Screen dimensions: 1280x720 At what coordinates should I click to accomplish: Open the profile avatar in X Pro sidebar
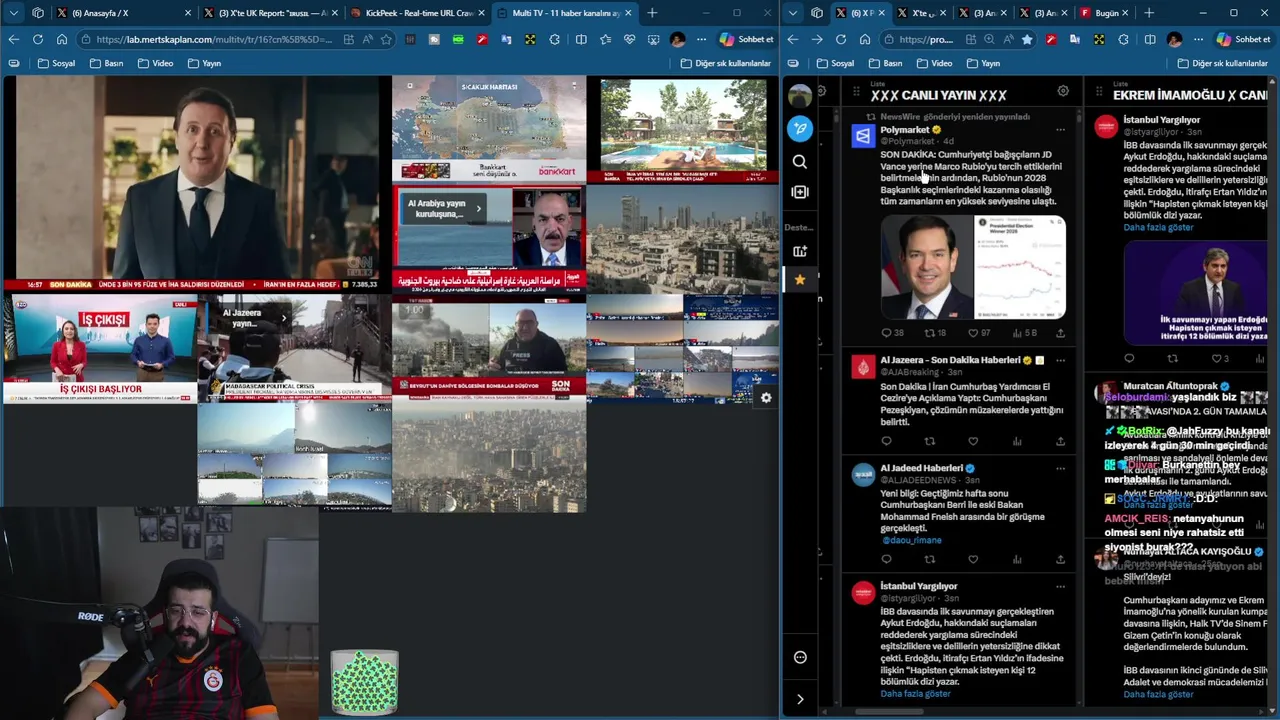click(799, 95)
